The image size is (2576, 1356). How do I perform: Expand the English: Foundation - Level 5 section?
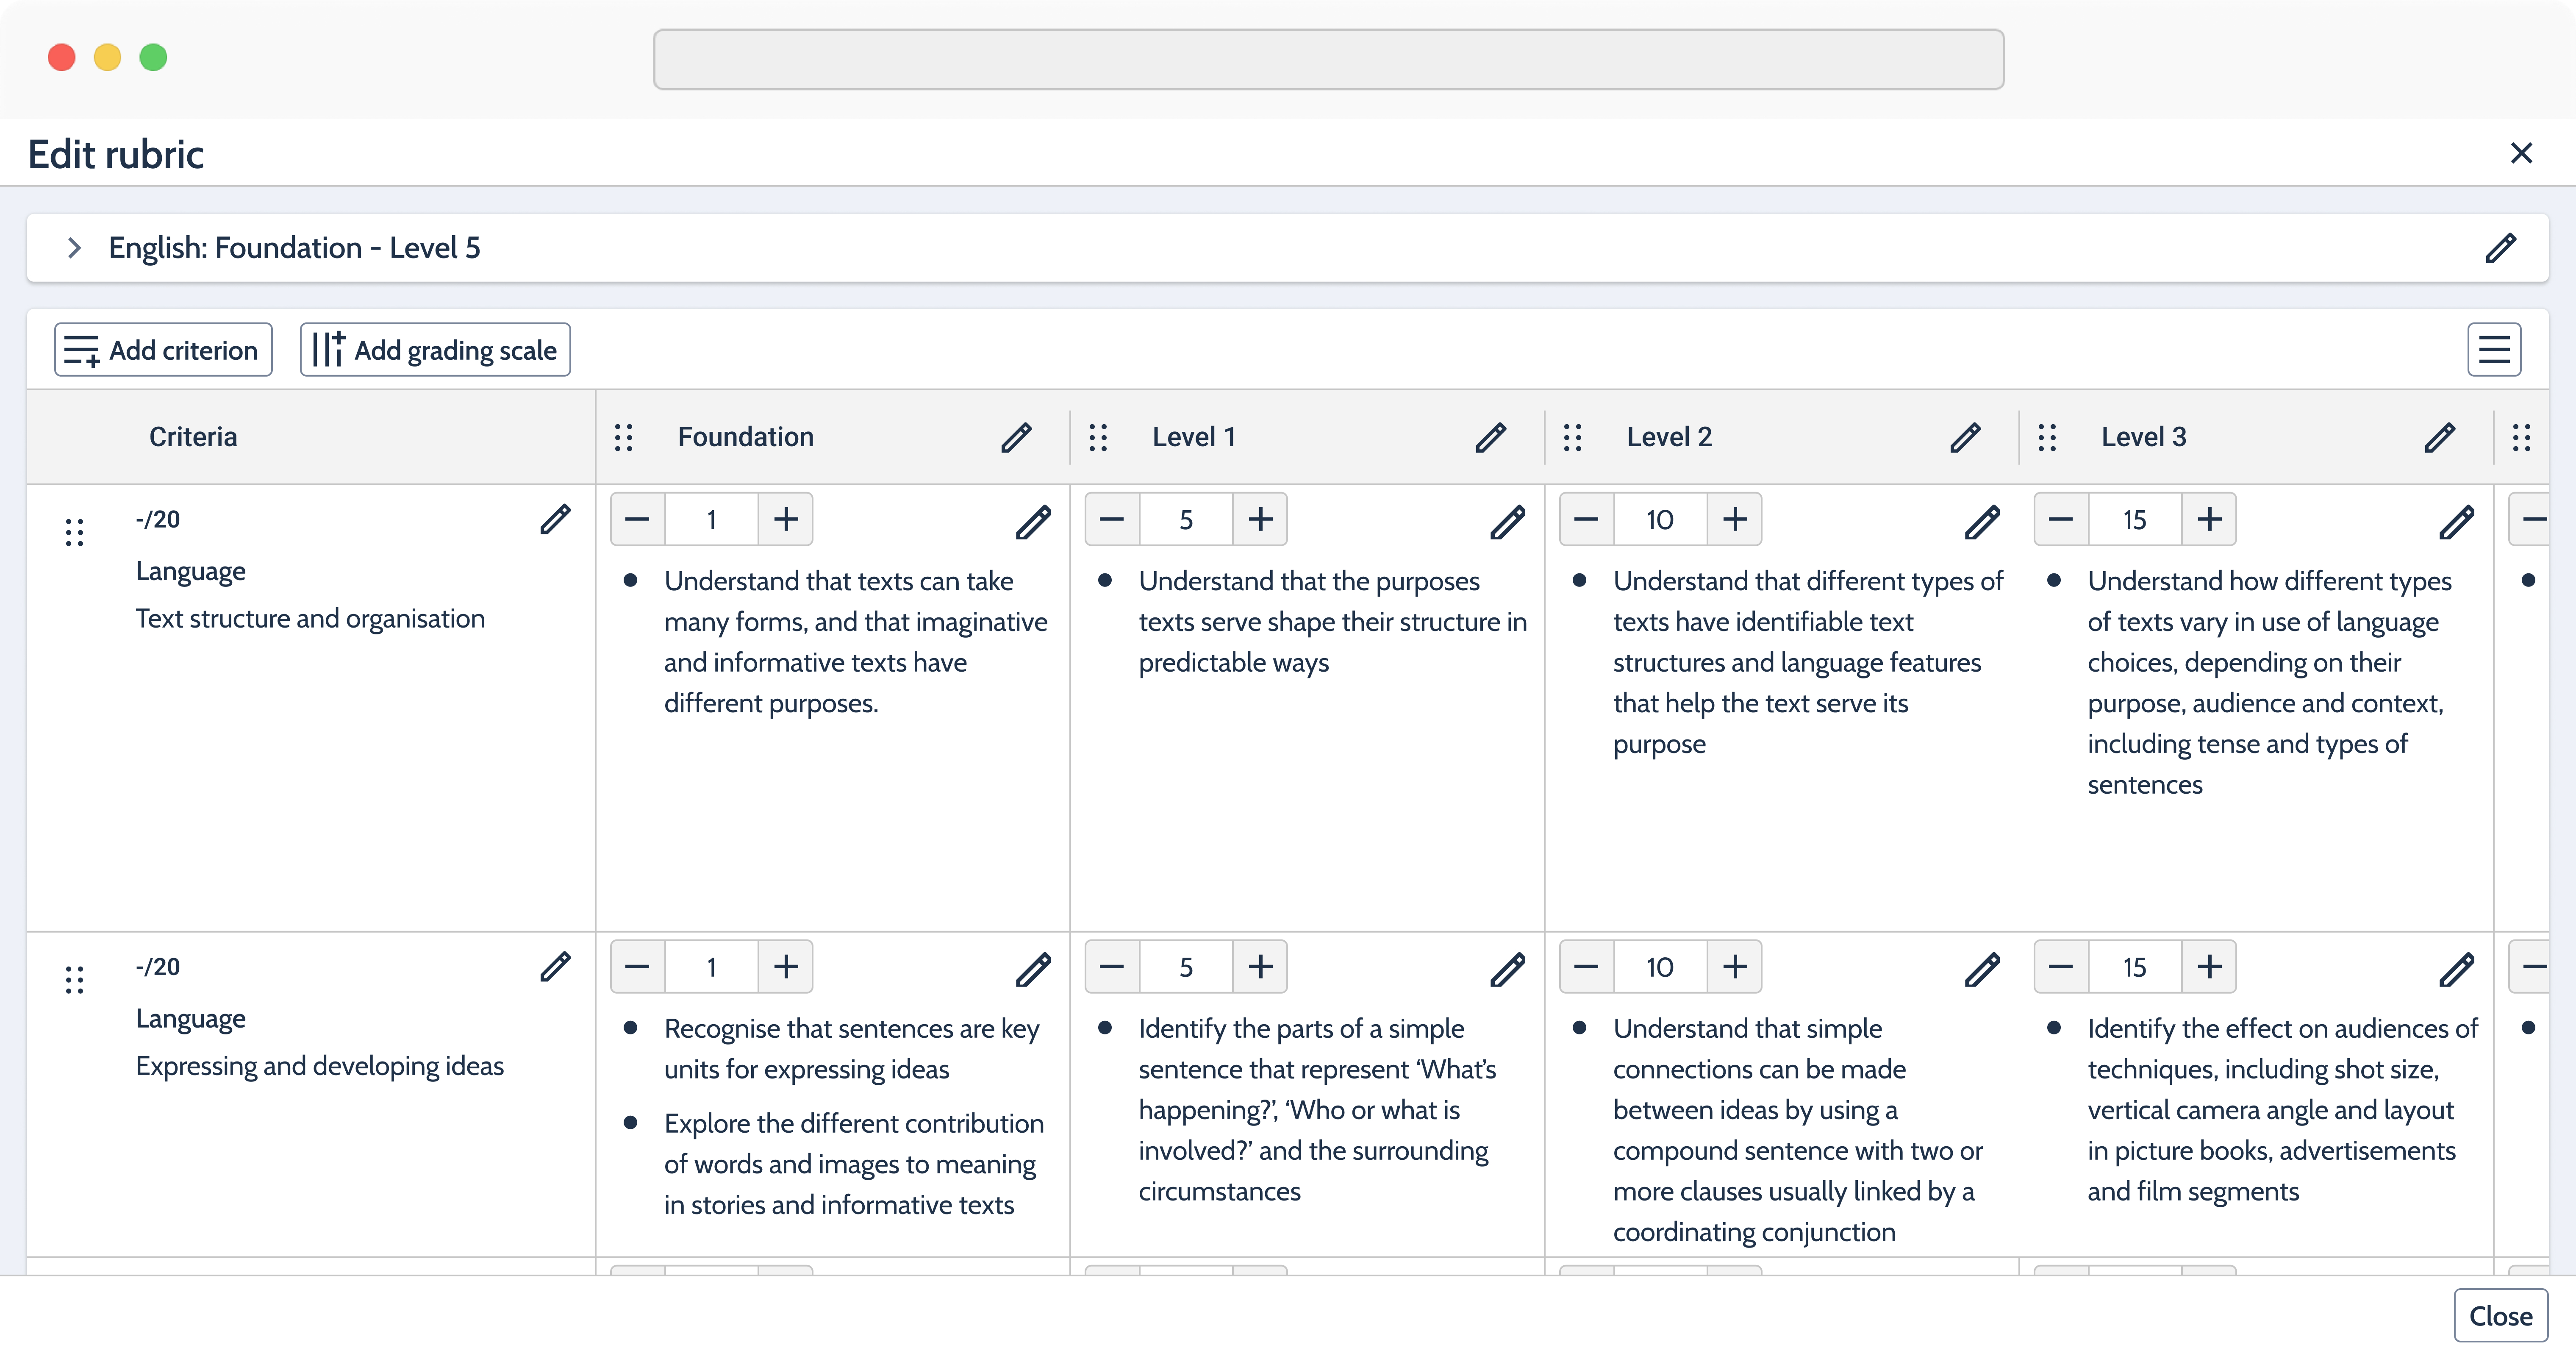coord(74,248)
